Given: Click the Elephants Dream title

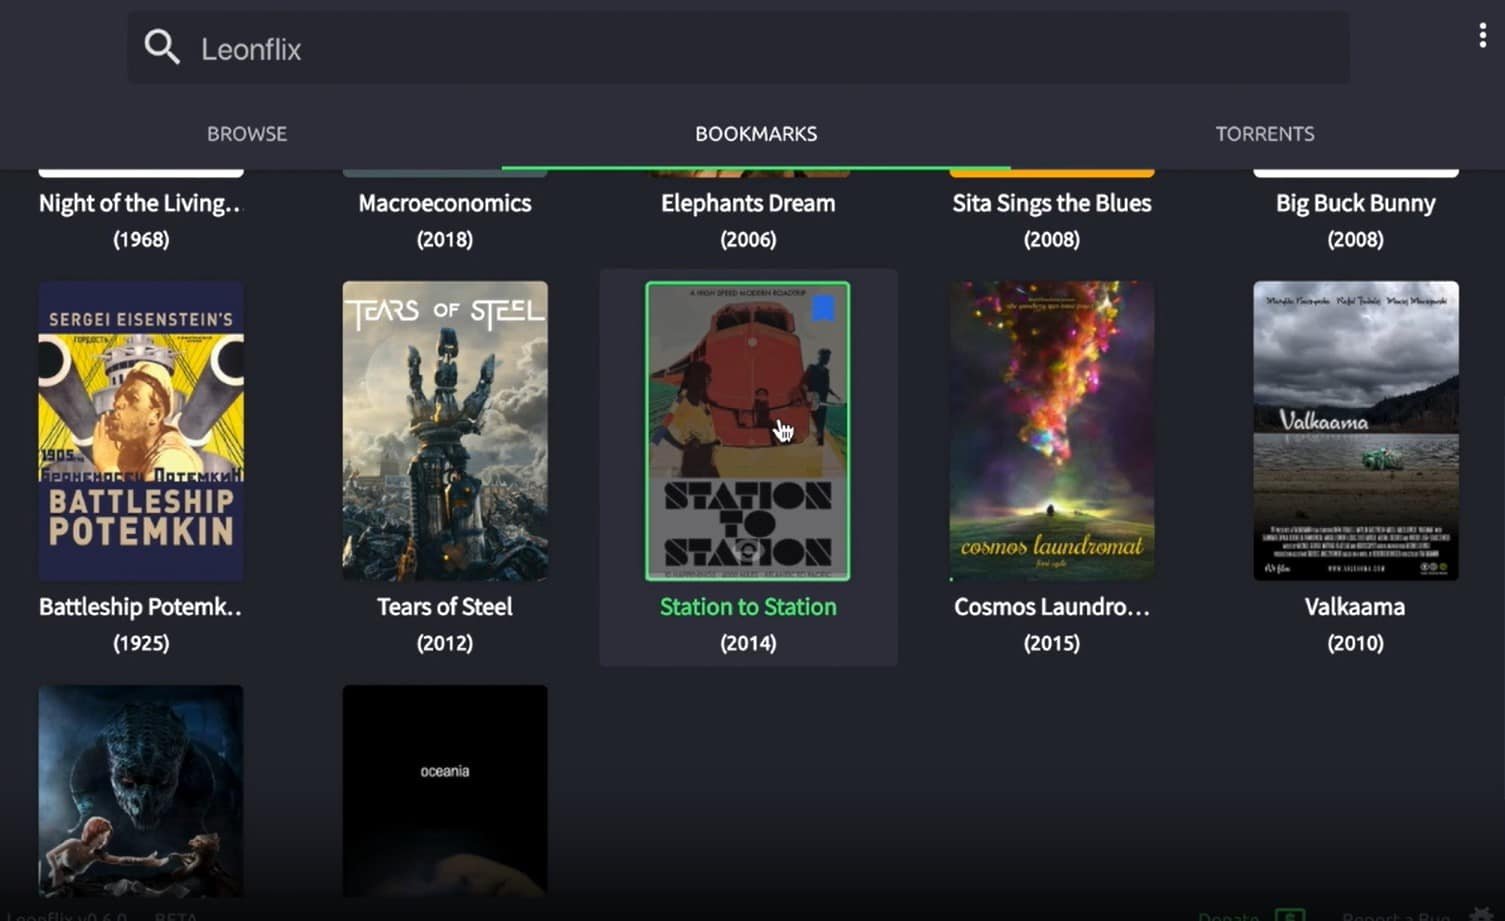Looking at the screenshot, I should point(748,203).
